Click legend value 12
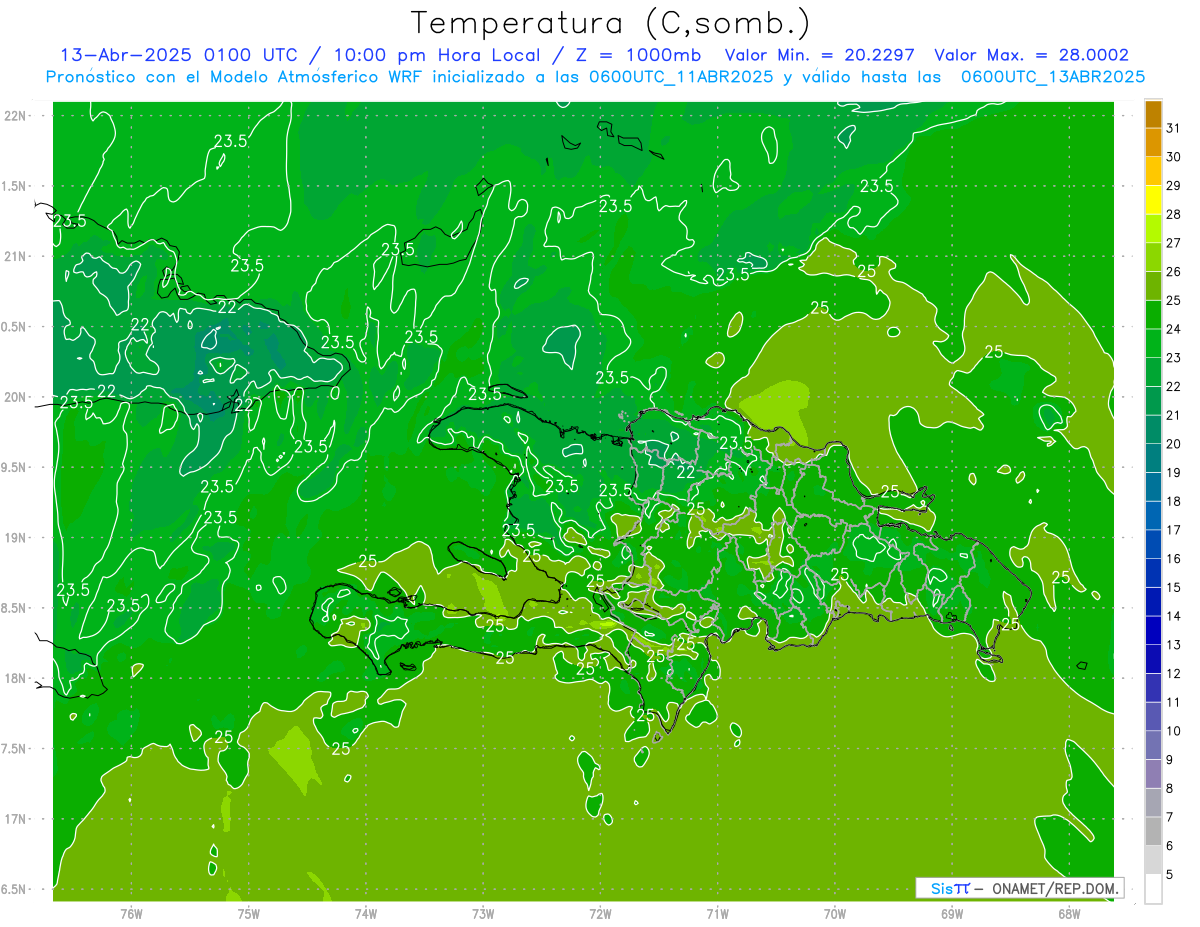 click(x=1174, y=675)
